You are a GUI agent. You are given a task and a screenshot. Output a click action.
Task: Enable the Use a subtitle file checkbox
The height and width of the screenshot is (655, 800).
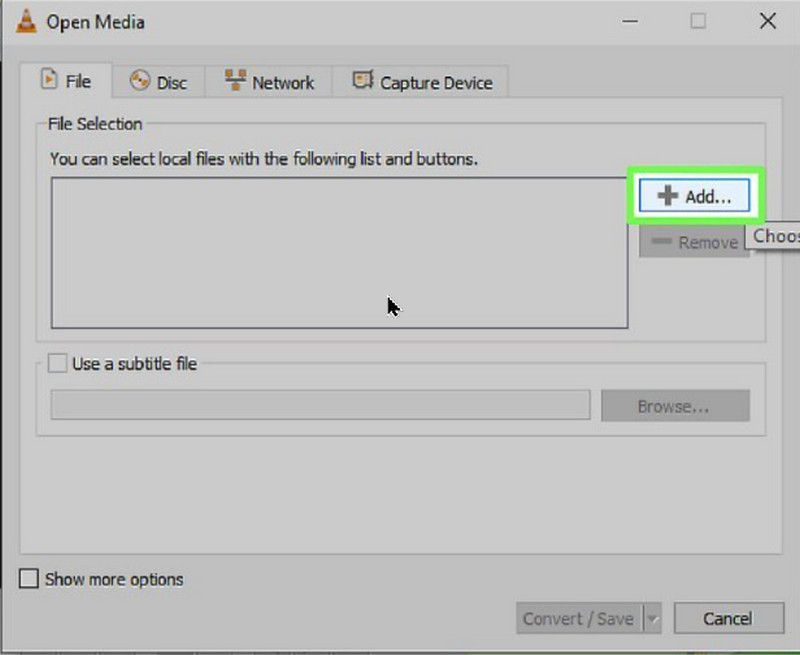coord(58,364)
